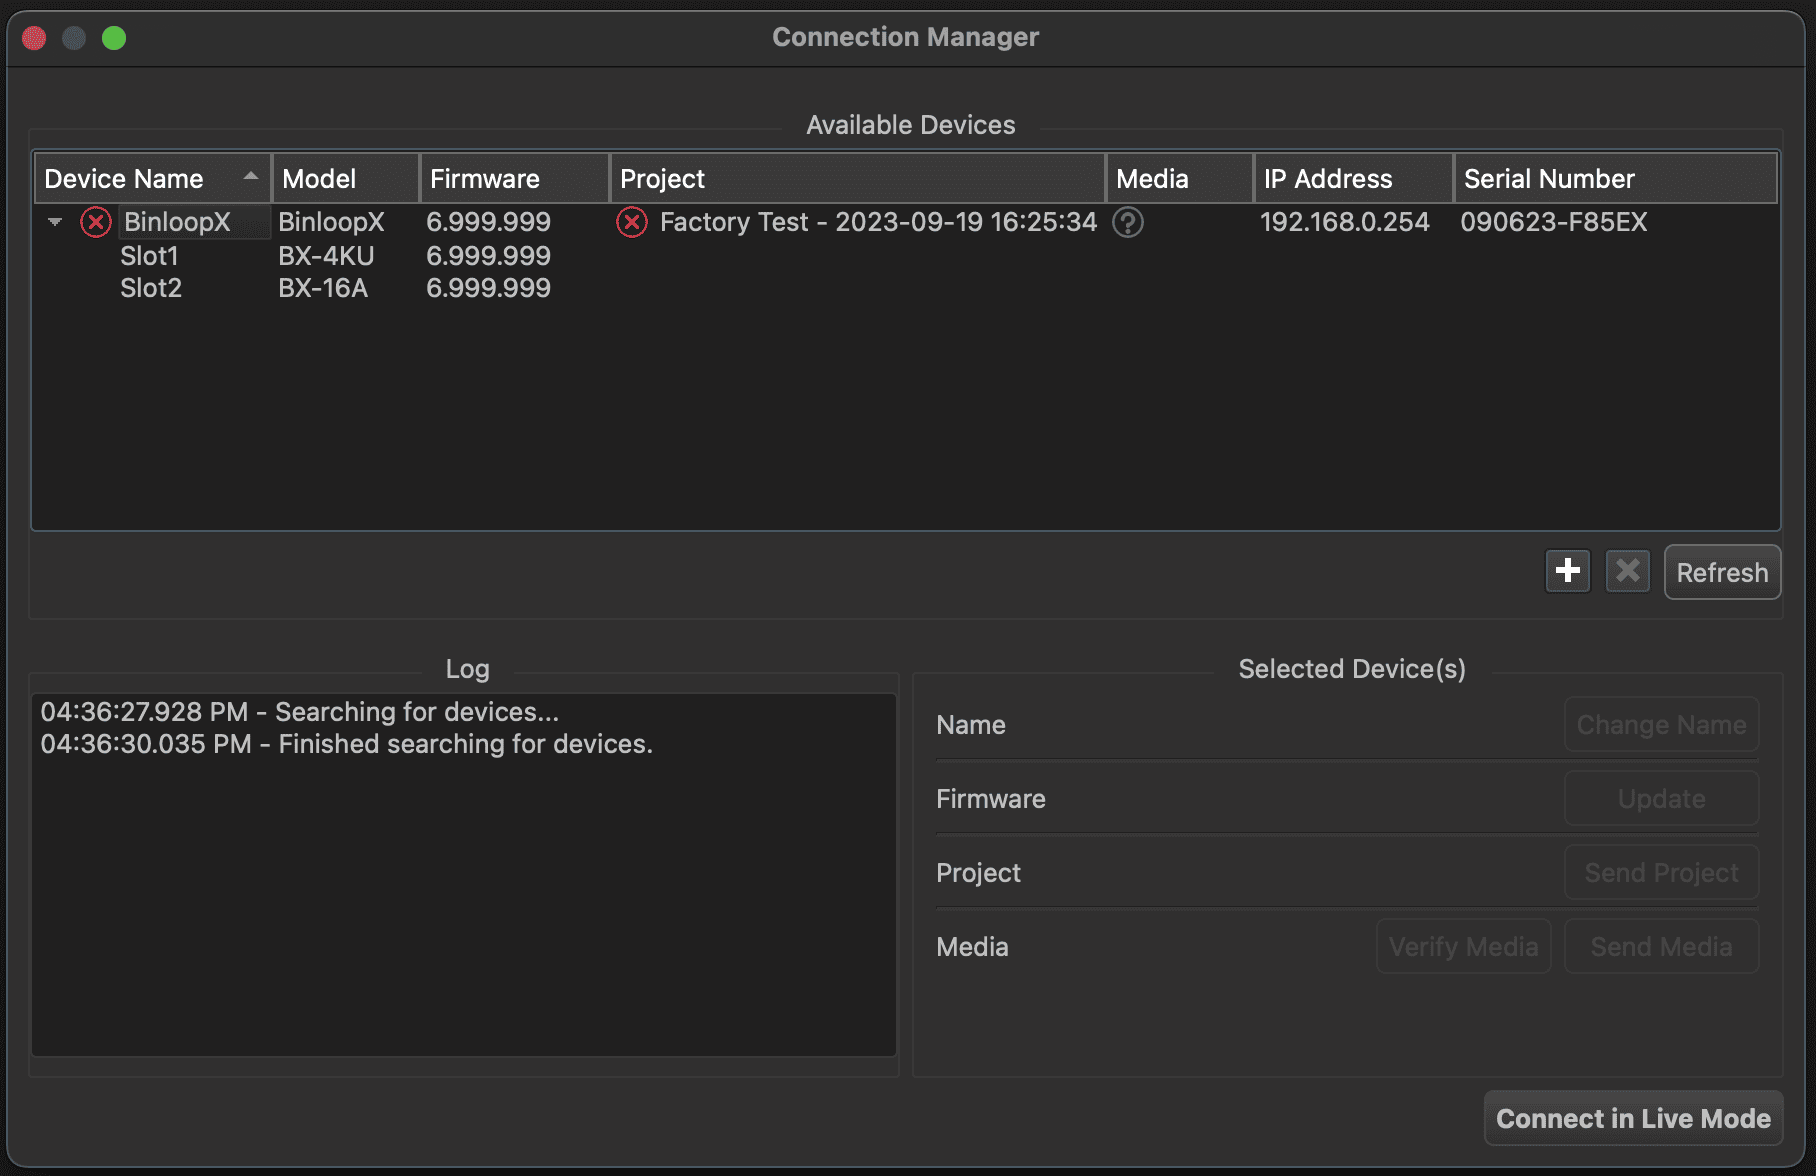Click the red error icon beside BinloopX name
Viewport: 1816px width, 1176px height.
point(96,222)
